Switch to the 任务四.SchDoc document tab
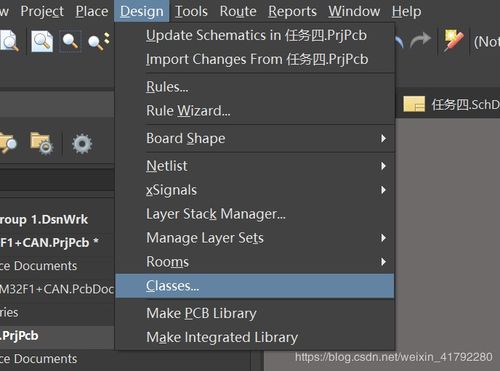The width and height of the screenshot is (500, 371). pyautogui.click(x=451, y=105)
